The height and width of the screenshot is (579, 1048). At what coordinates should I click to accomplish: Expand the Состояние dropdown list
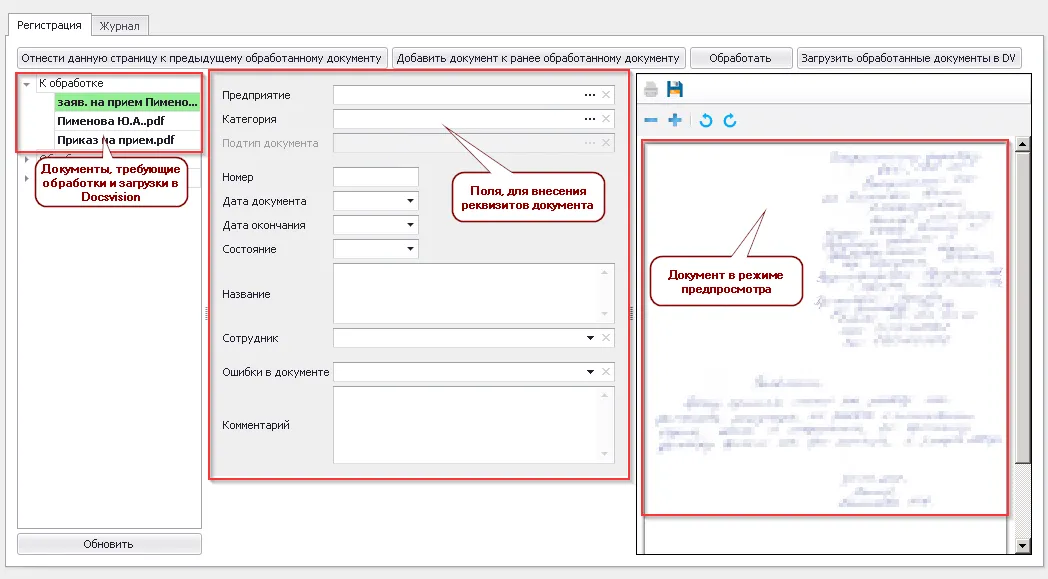[x=410, y=249]
